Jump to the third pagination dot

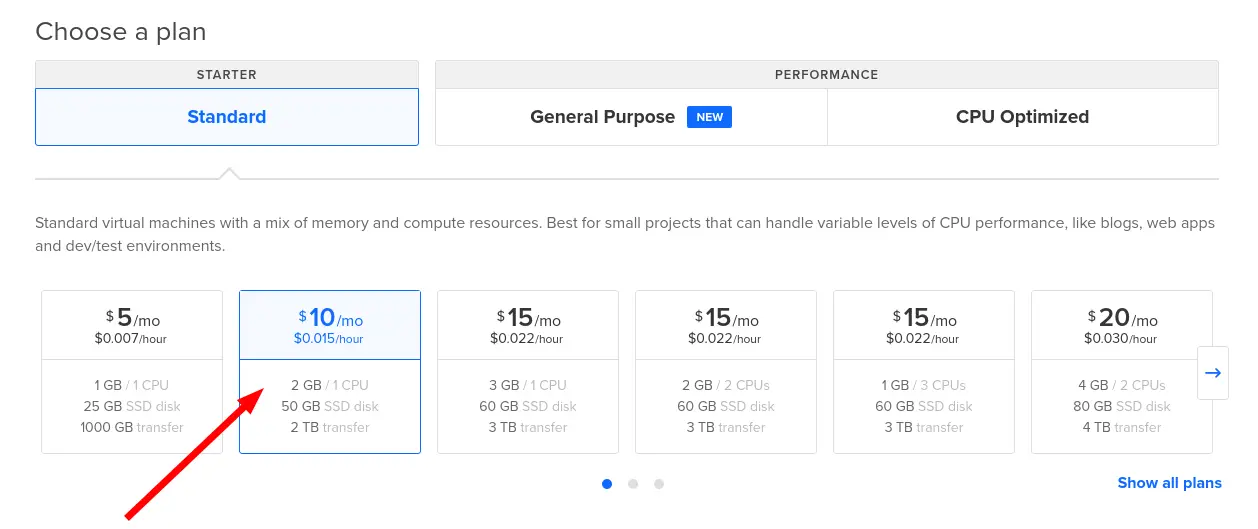tap(659, 484)
